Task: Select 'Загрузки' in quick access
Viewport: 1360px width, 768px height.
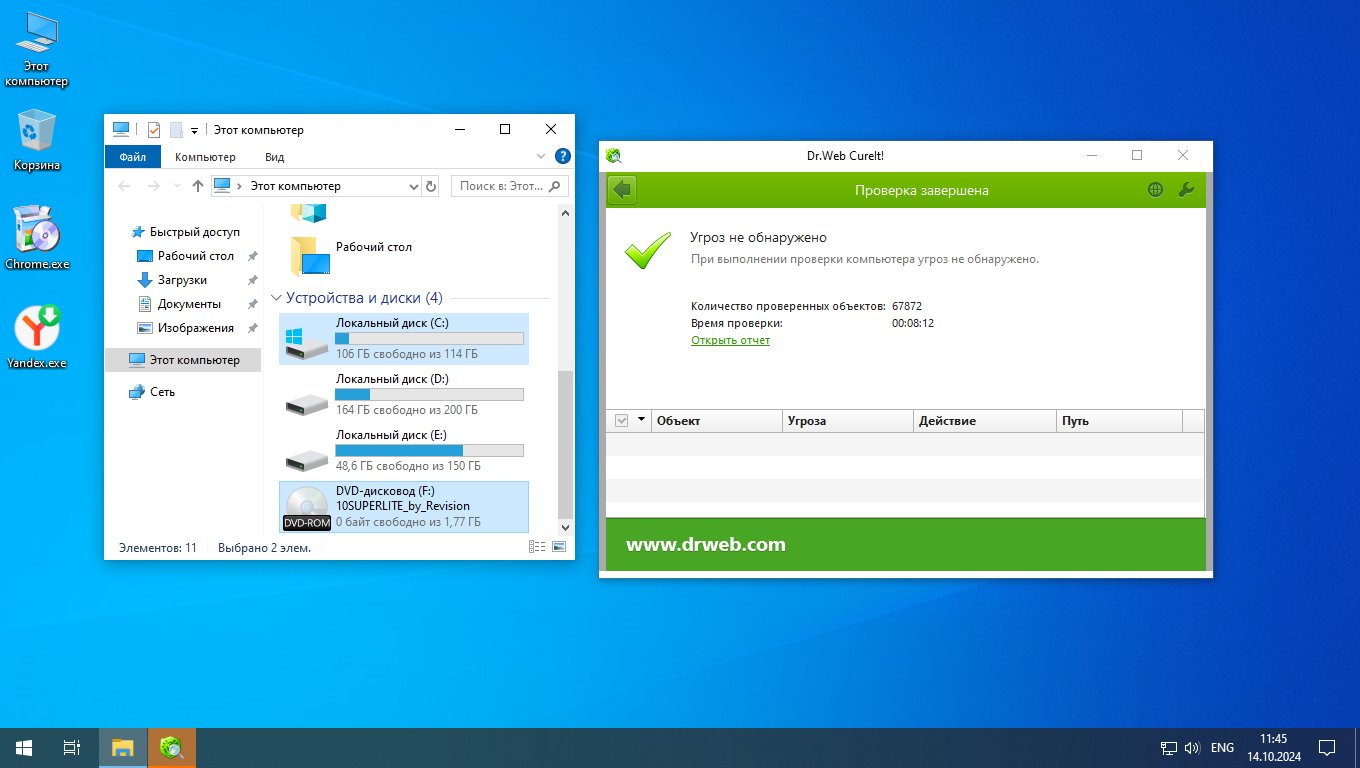Action: pos(182,280)
